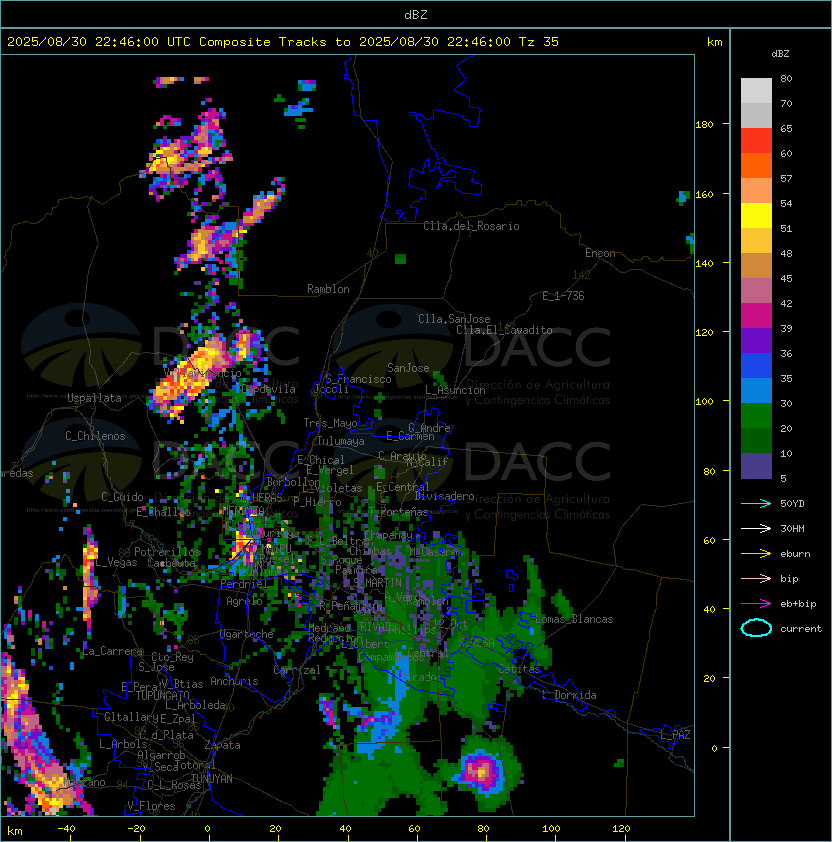
Task: Click the '120' tick on bottom km axis
Action: 621,829
